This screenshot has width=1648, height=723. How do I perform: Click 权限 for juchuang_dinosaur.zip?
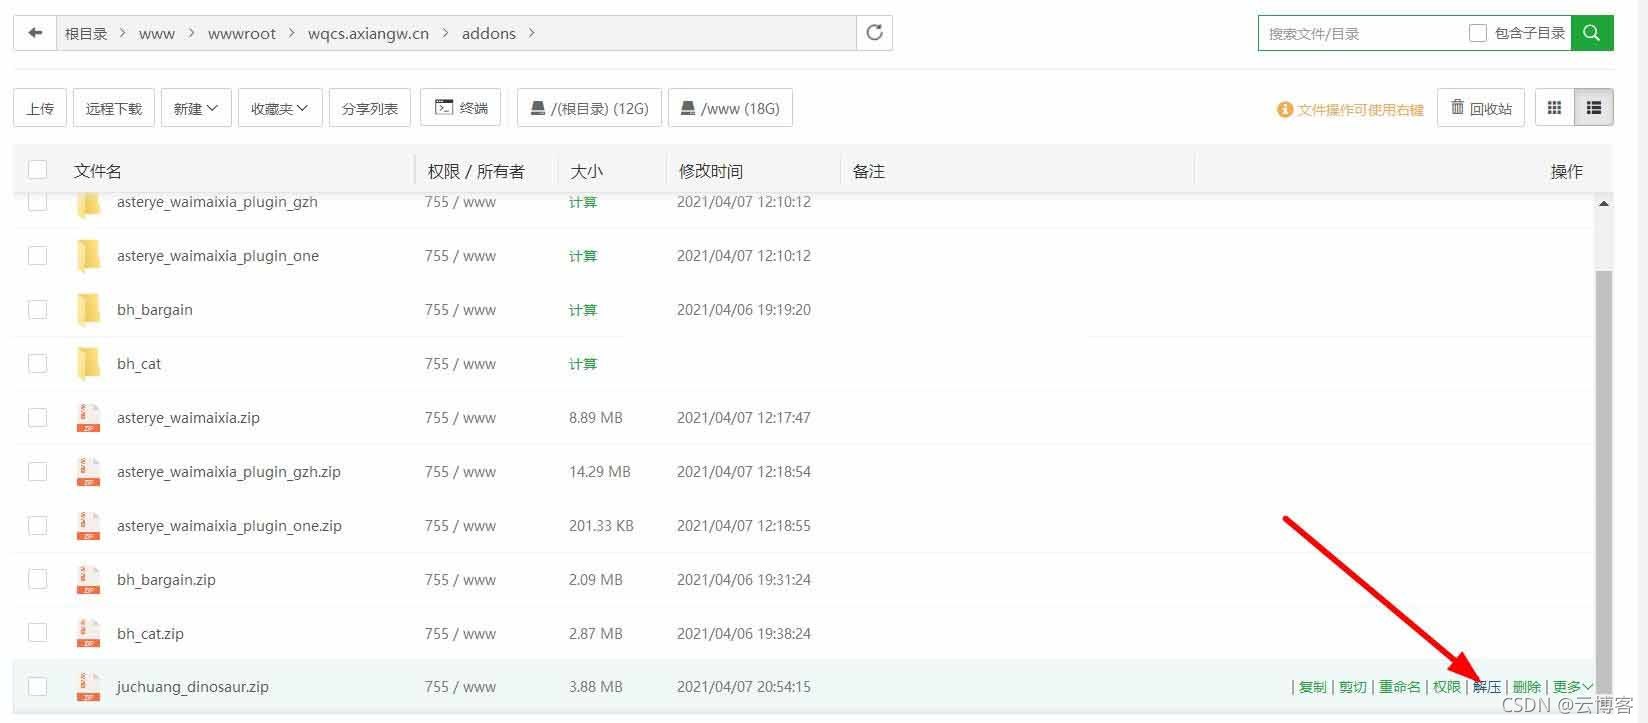point(1447,687)
